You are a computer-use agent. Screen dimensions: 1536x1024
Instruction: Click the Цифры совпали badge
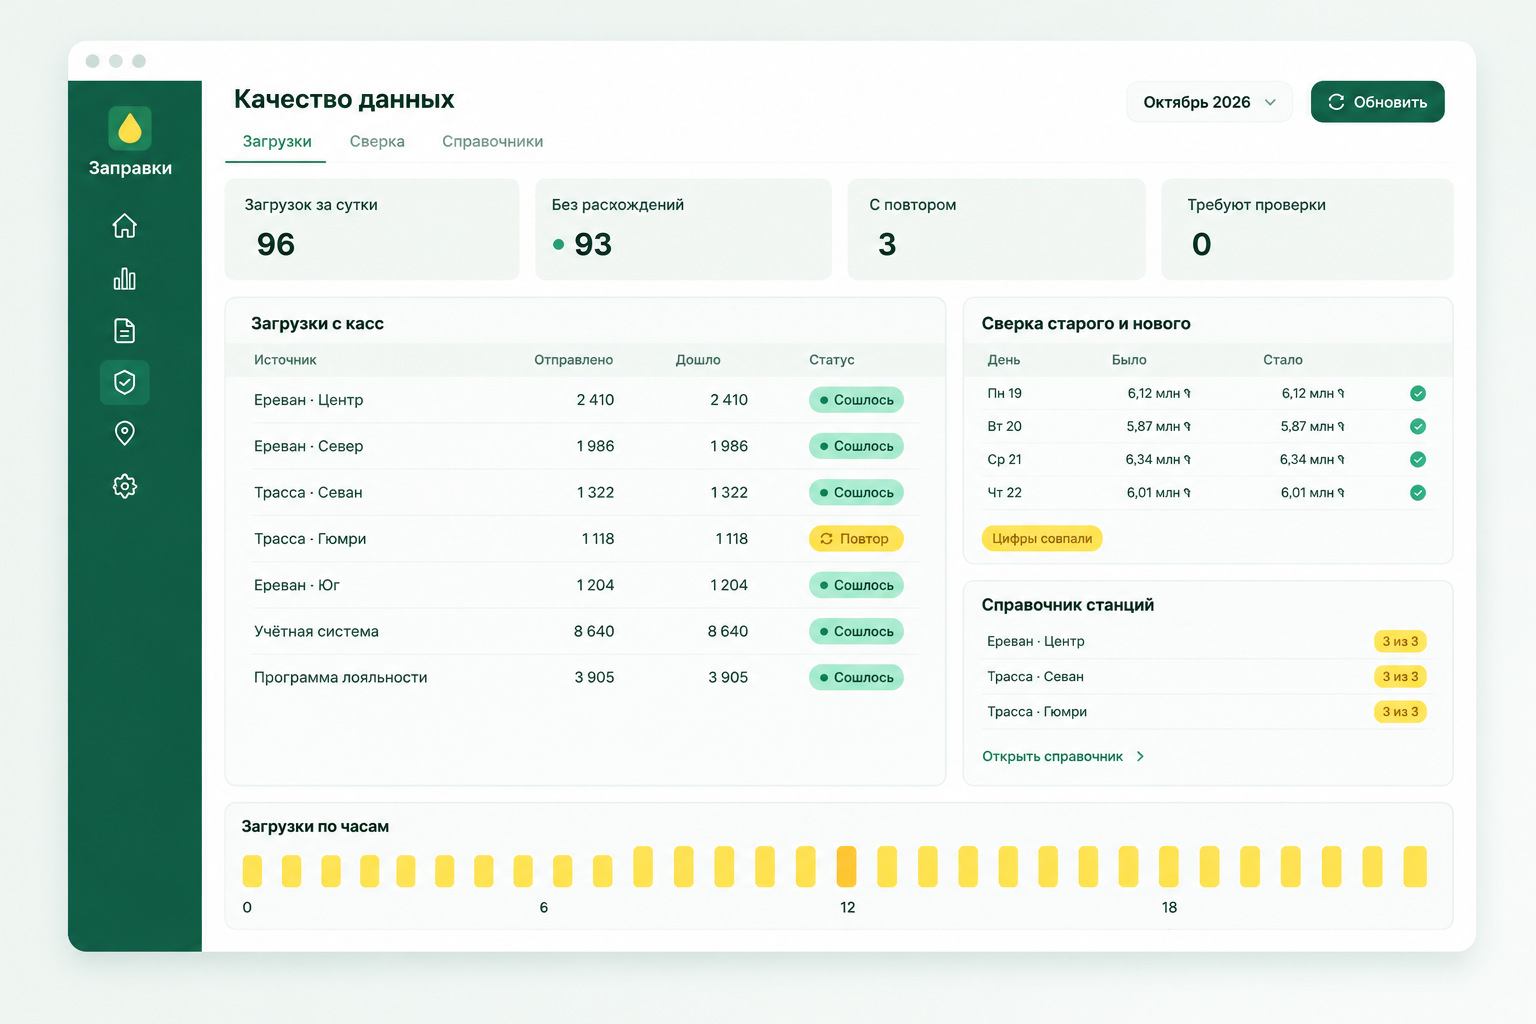1042,539
